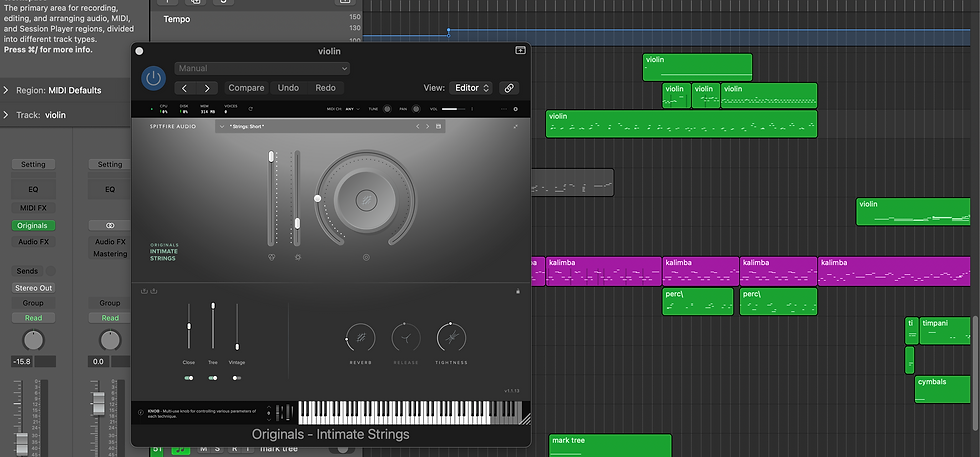Click the plugin link chain icon
This screenshot has width=980, height=457.
pyautogui.click(x=509, y=88)
